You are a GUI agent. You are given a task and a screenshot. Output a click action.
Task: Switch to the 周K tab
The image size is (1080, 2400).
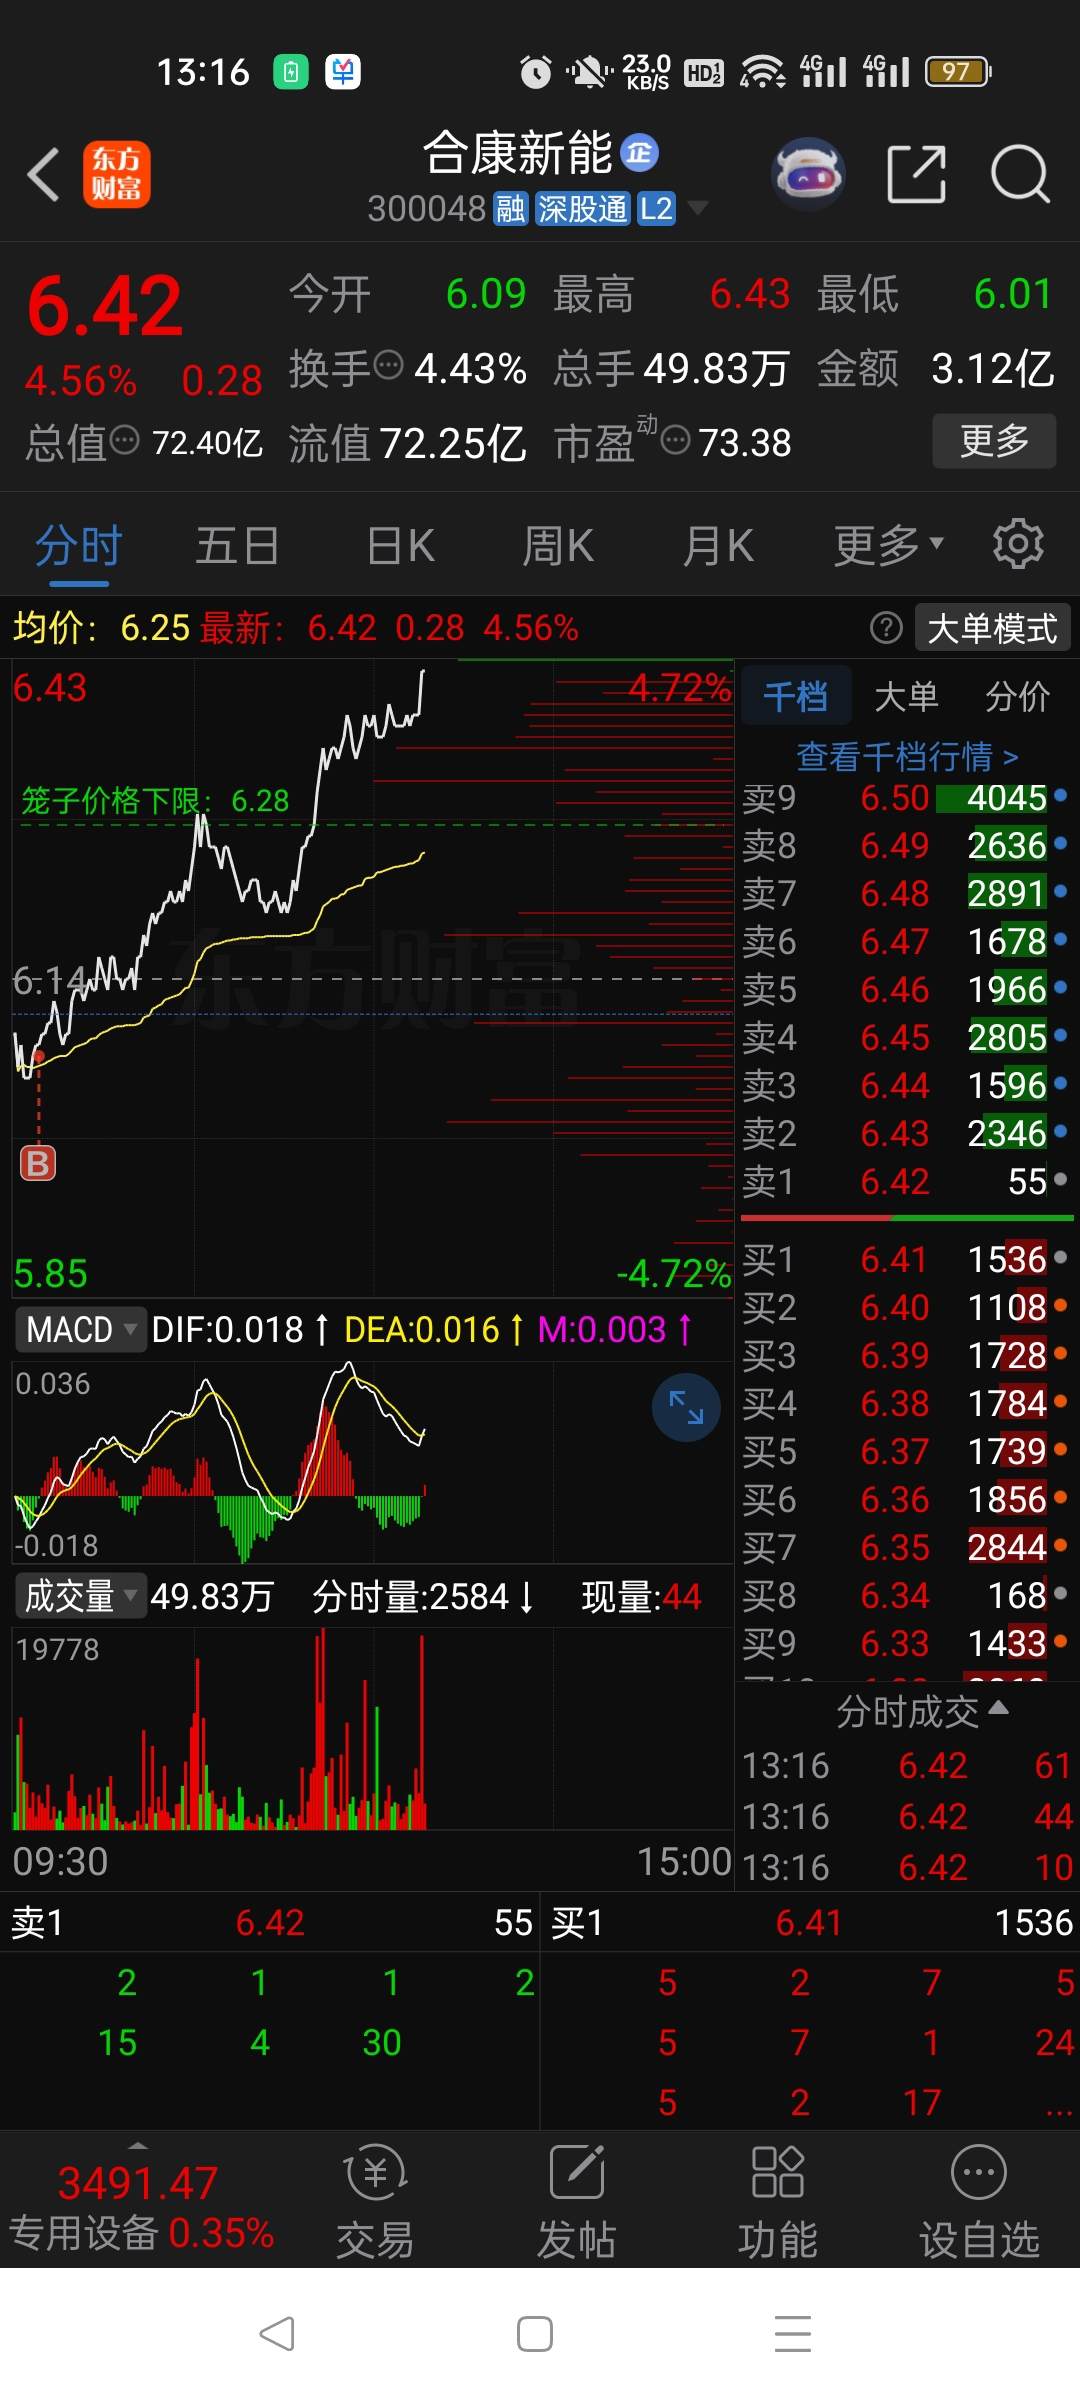(558, 546)
